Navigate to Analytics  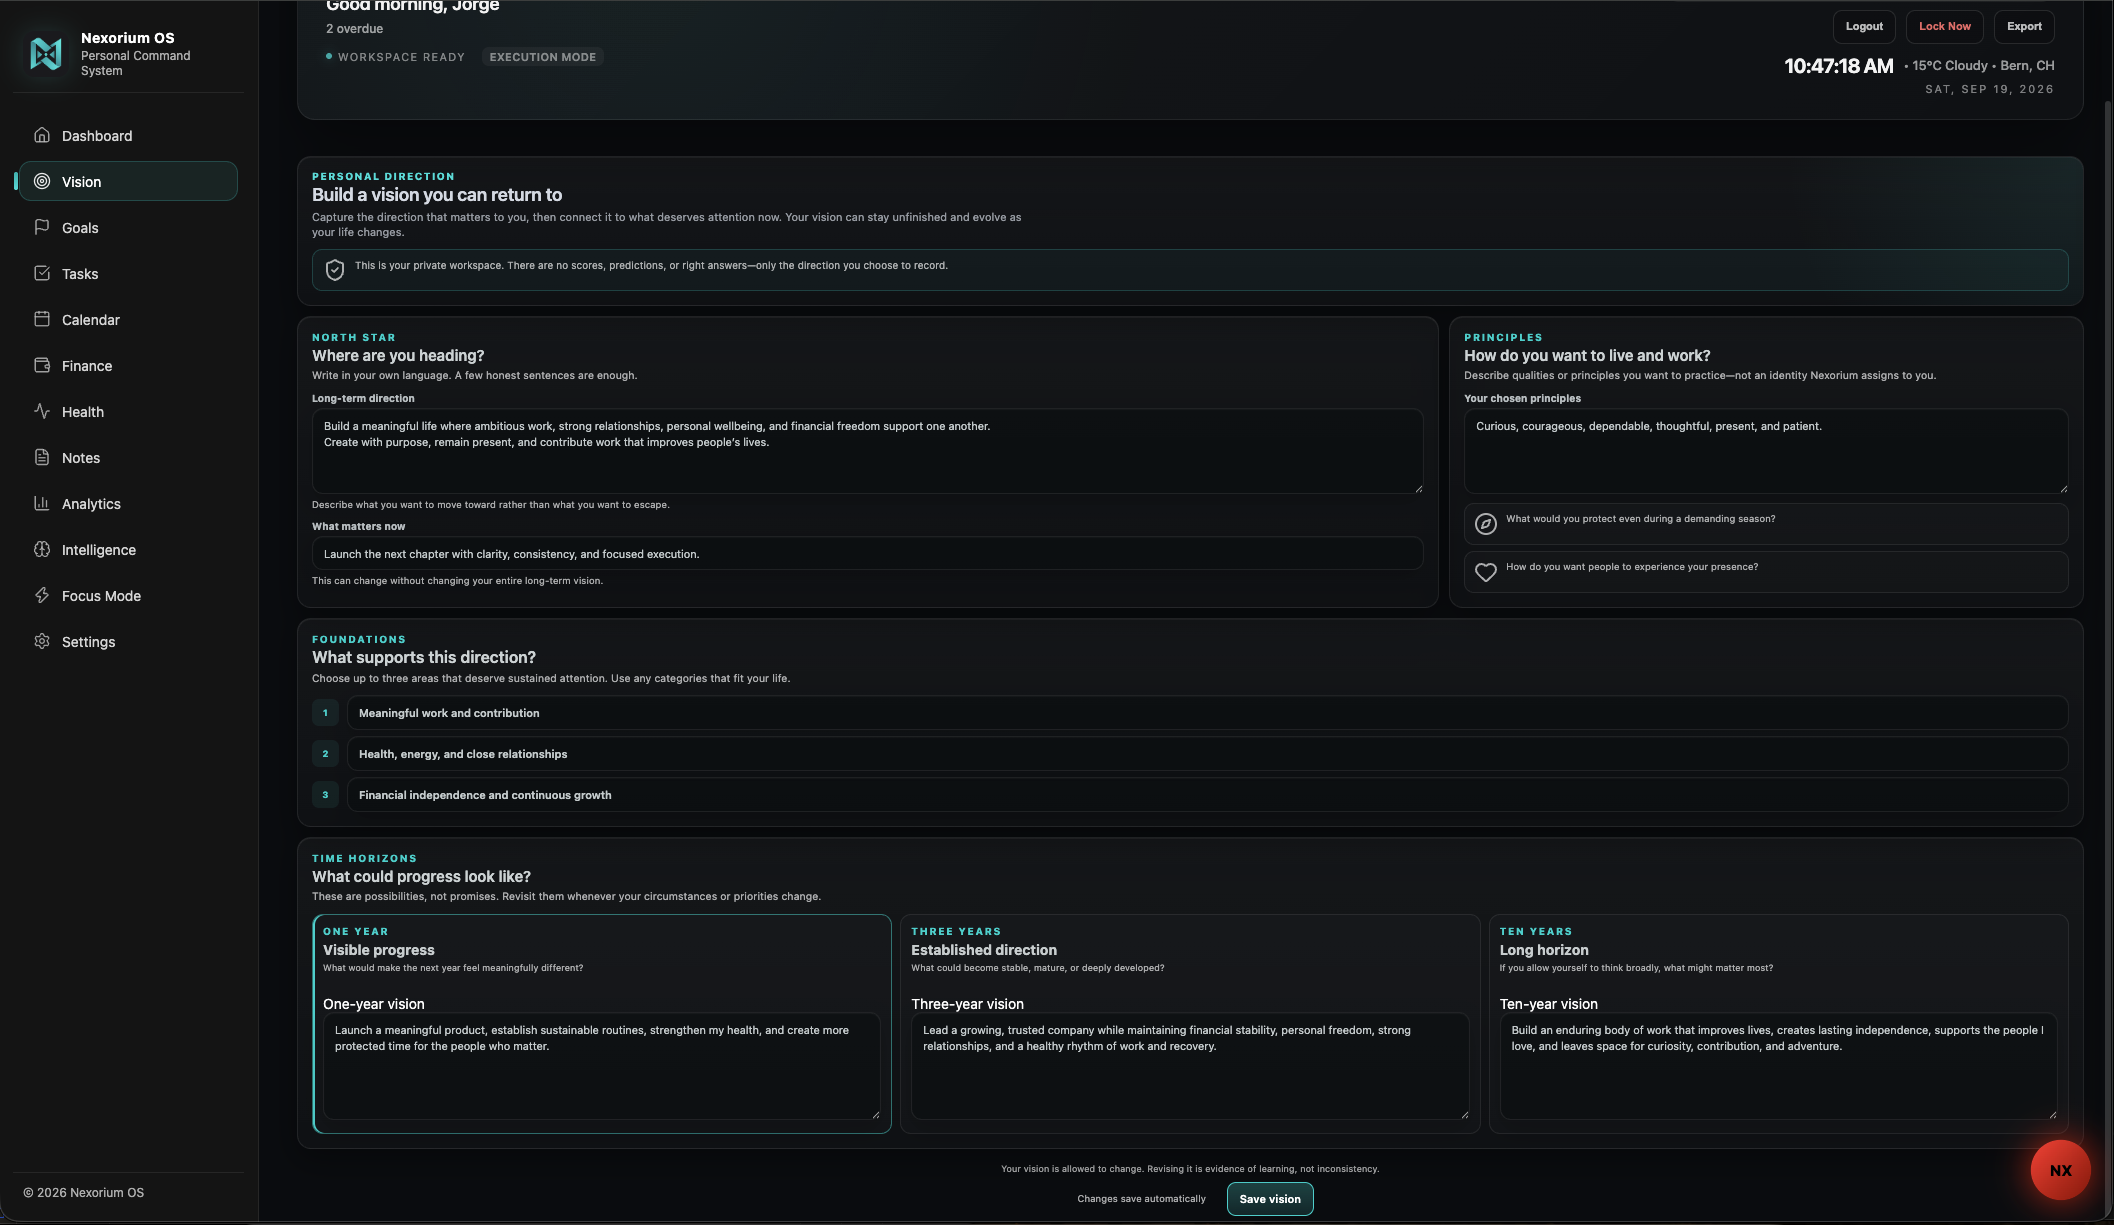(x=128, y=503)
